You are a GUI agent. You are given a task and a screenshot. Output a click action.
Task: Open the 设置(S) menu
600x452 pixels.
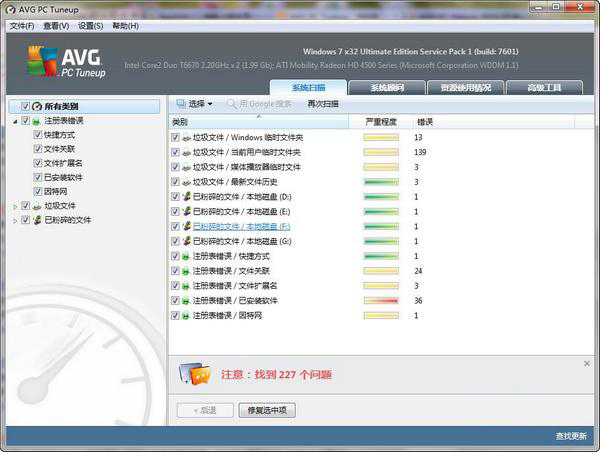(90, 26)
